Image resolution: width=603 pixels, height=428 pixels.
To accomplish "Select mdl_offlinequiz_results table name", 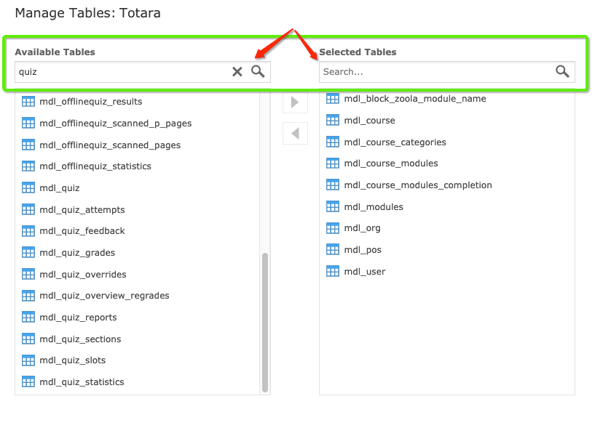I will coord(91,102).
